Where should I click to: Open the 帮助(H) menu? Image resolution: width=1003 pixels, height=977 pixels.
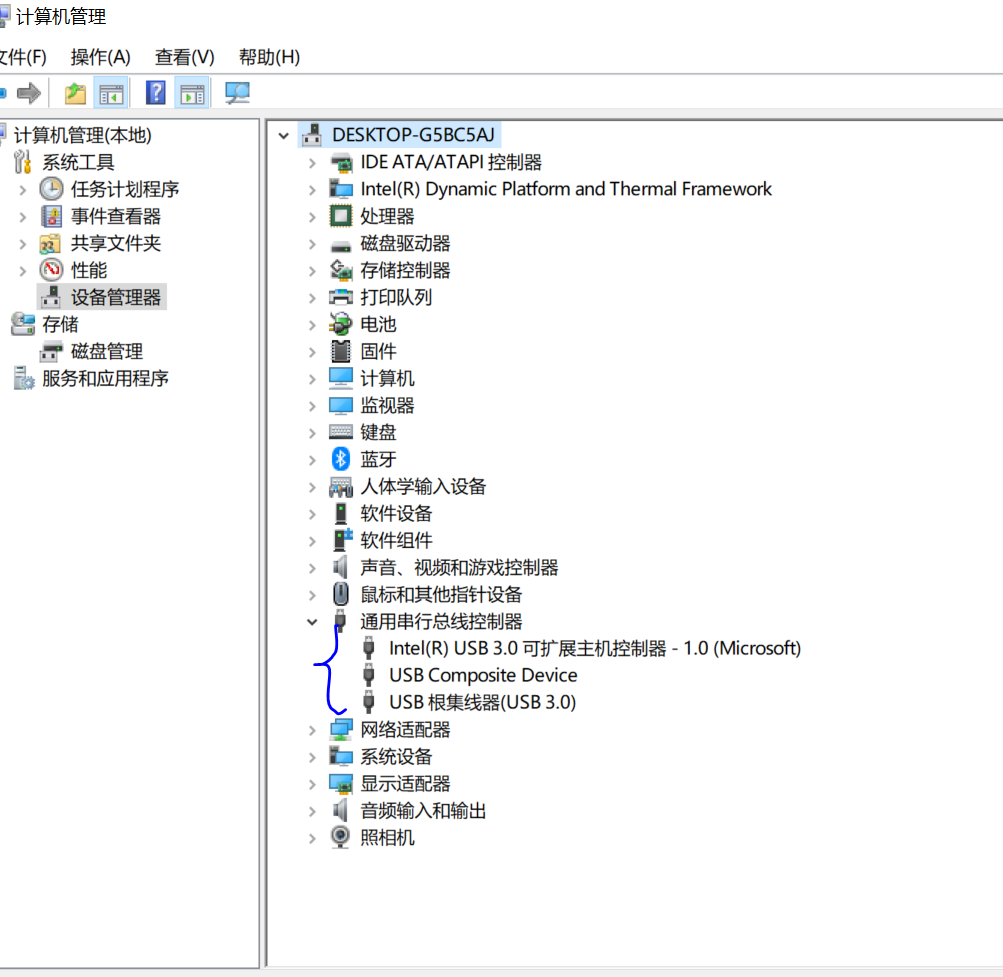269,57
